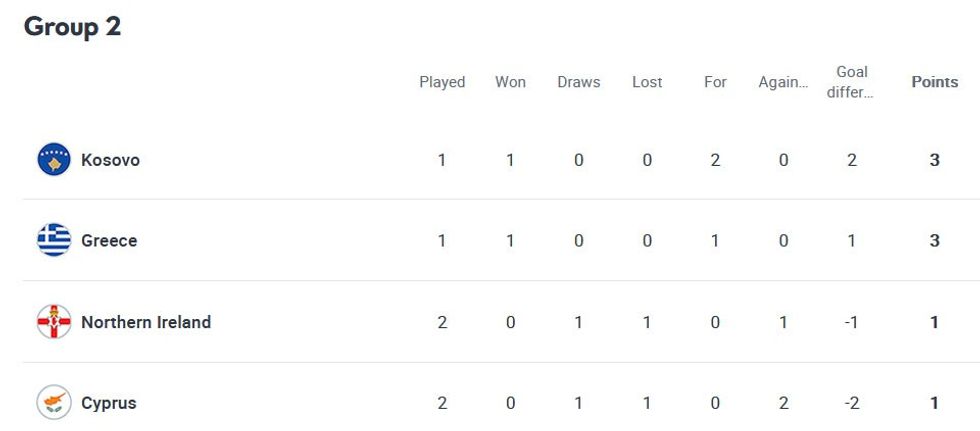
Task: Click the Greece flag icon
Action: coord(54,241)
